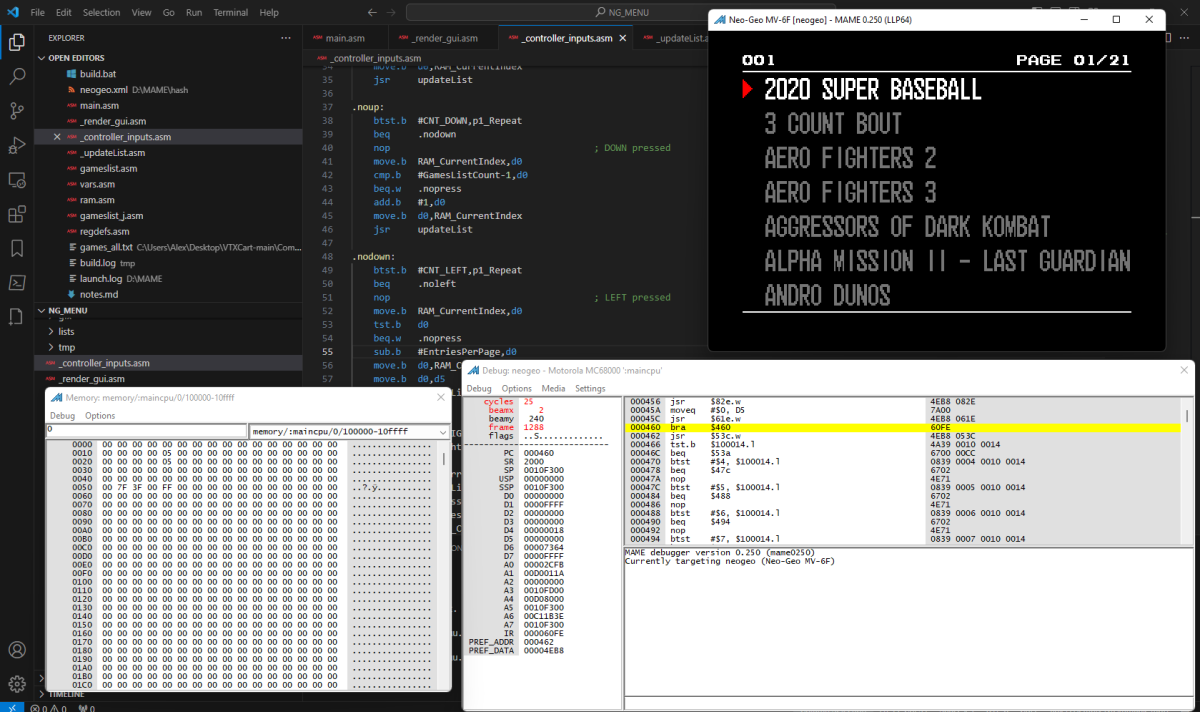Open the Help menu
Viewport: 1200px width, 712px height.
(269, 13)
